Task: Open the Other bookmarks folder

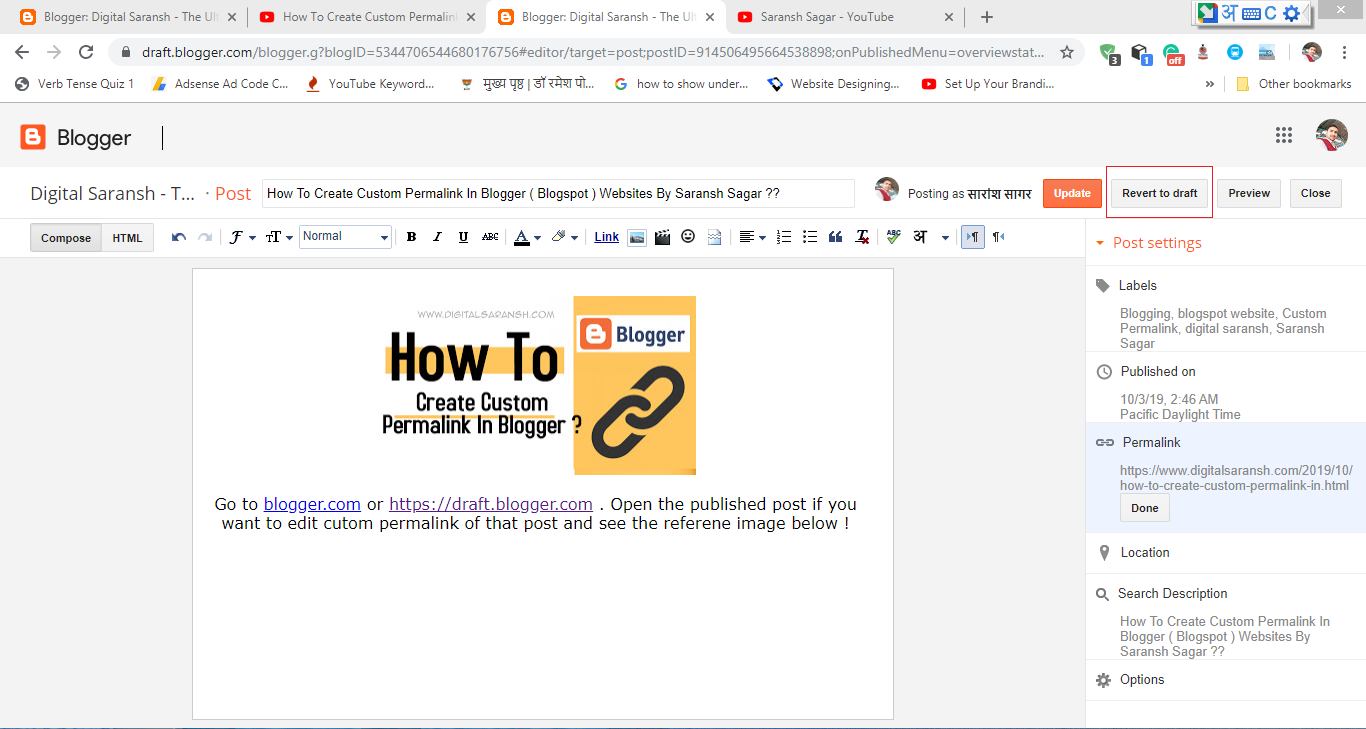Action: (x=1294, y=84)
